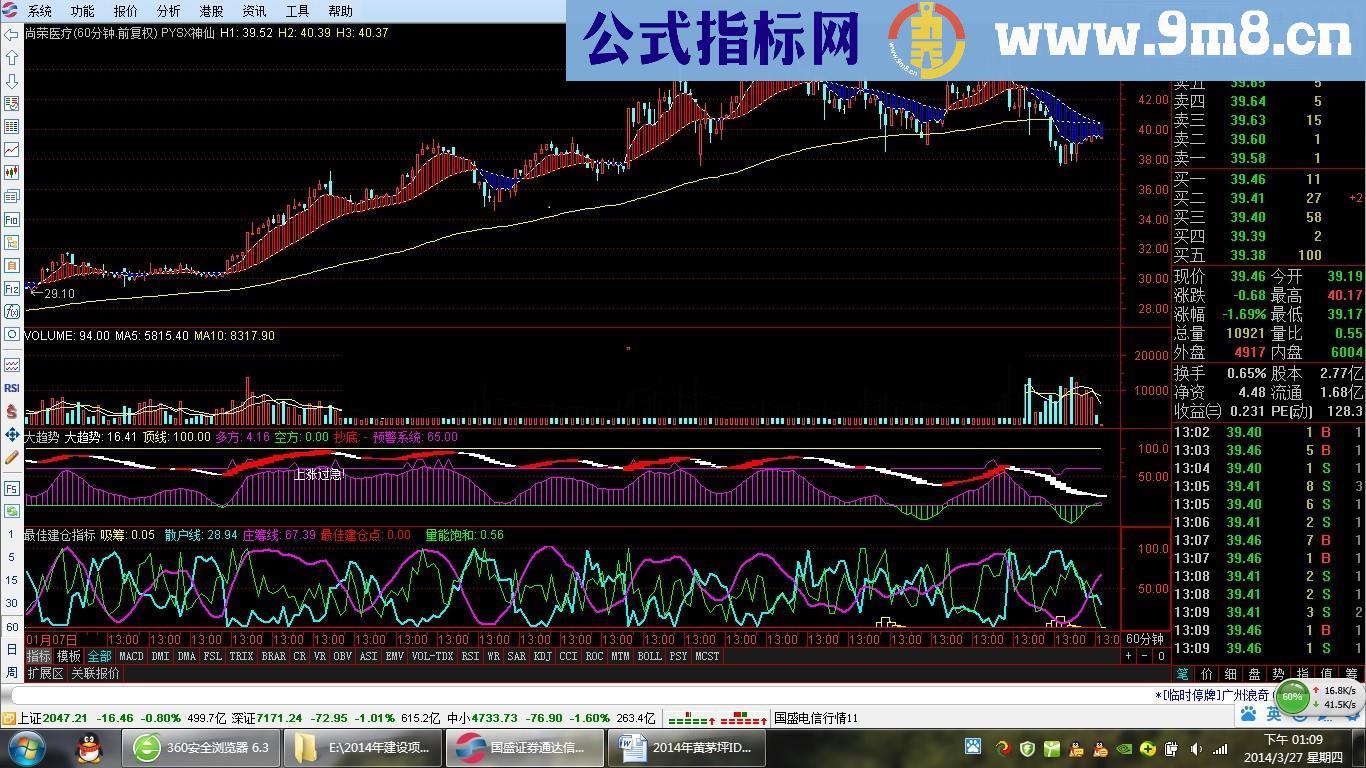Viewport: 1366px width, 768px height.
Task: Open 关联报价 from the bottom bar
Action: (95, 674)
